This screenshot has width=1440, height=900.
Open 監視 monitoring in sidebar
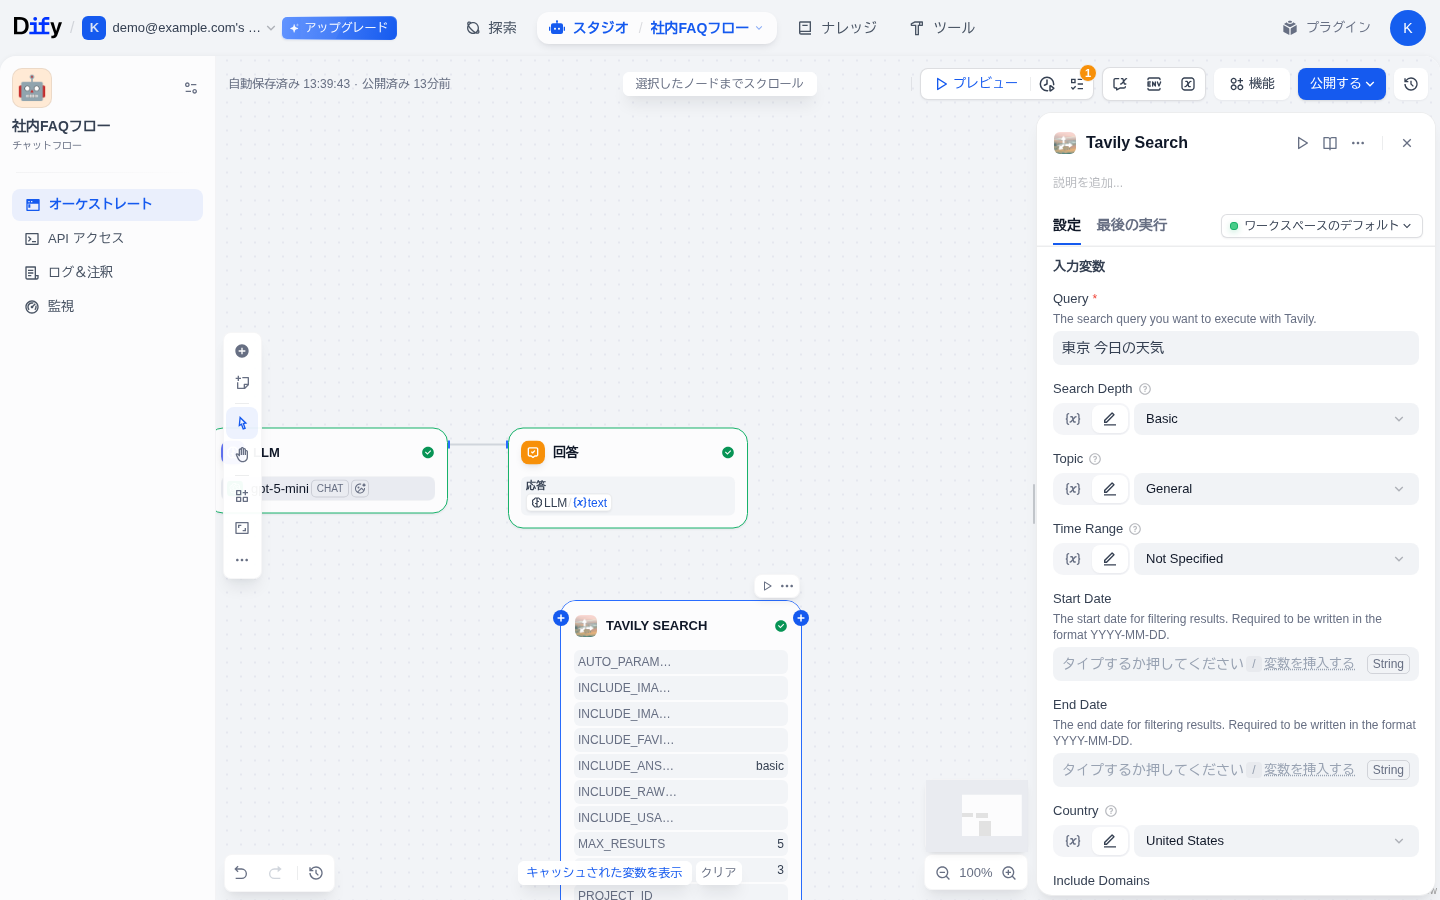point(107,306)
